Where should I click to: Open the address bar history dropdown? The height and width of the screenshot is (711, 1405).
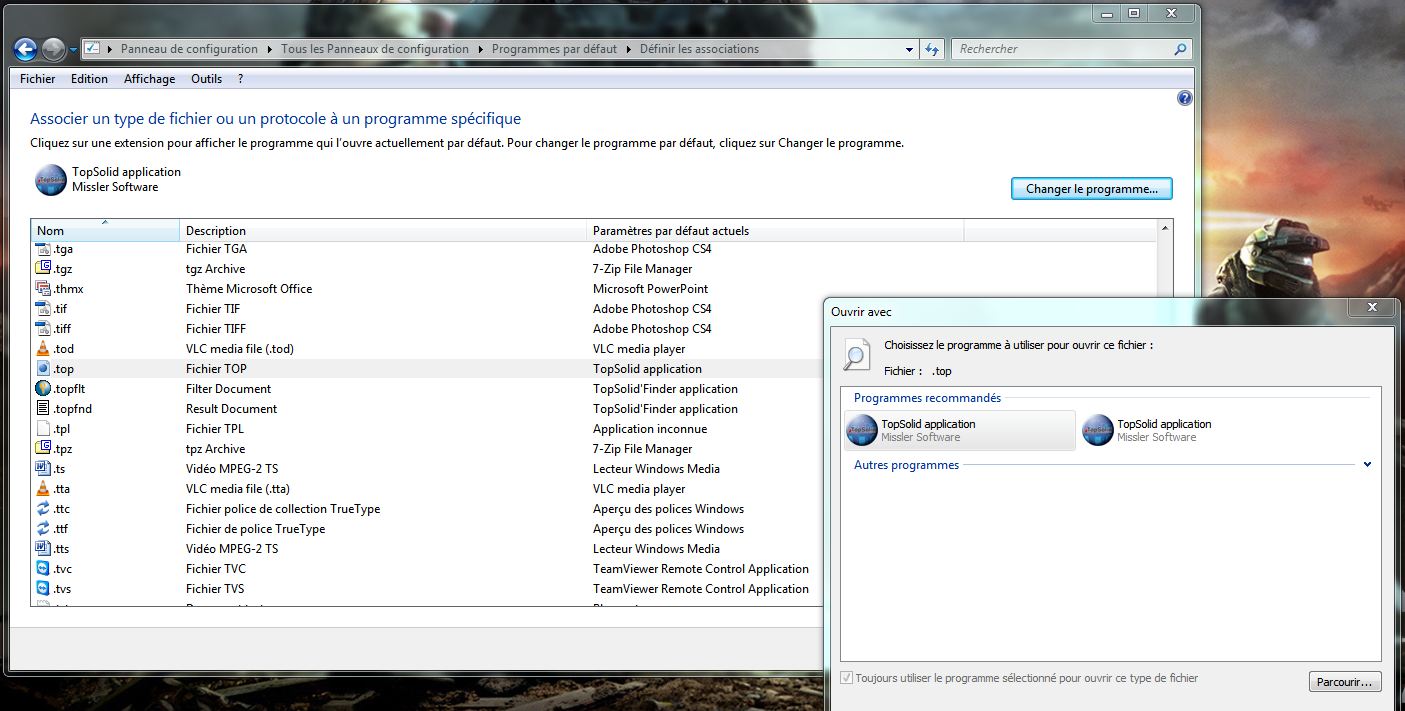[x=909, y=49]
